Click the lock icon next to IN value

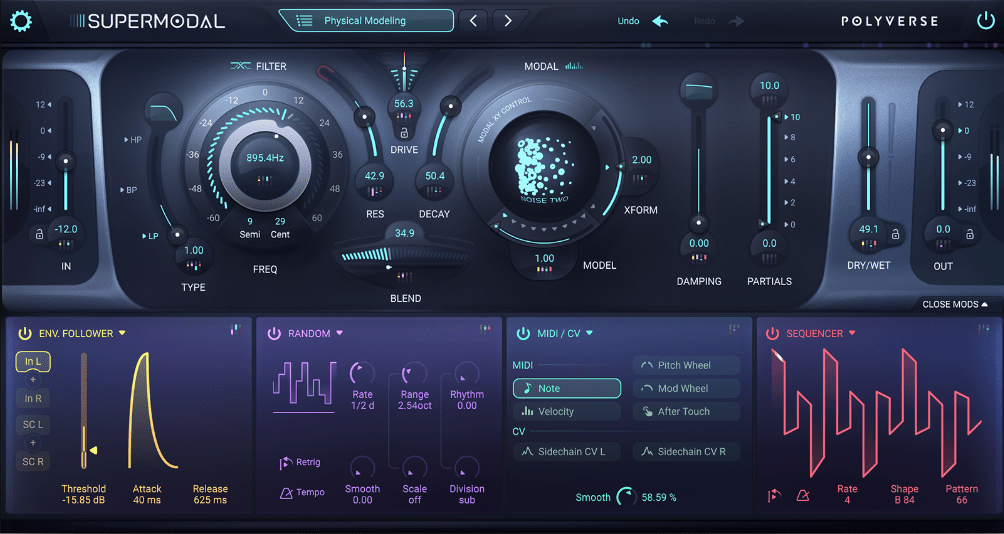click(x=38, y=234)
